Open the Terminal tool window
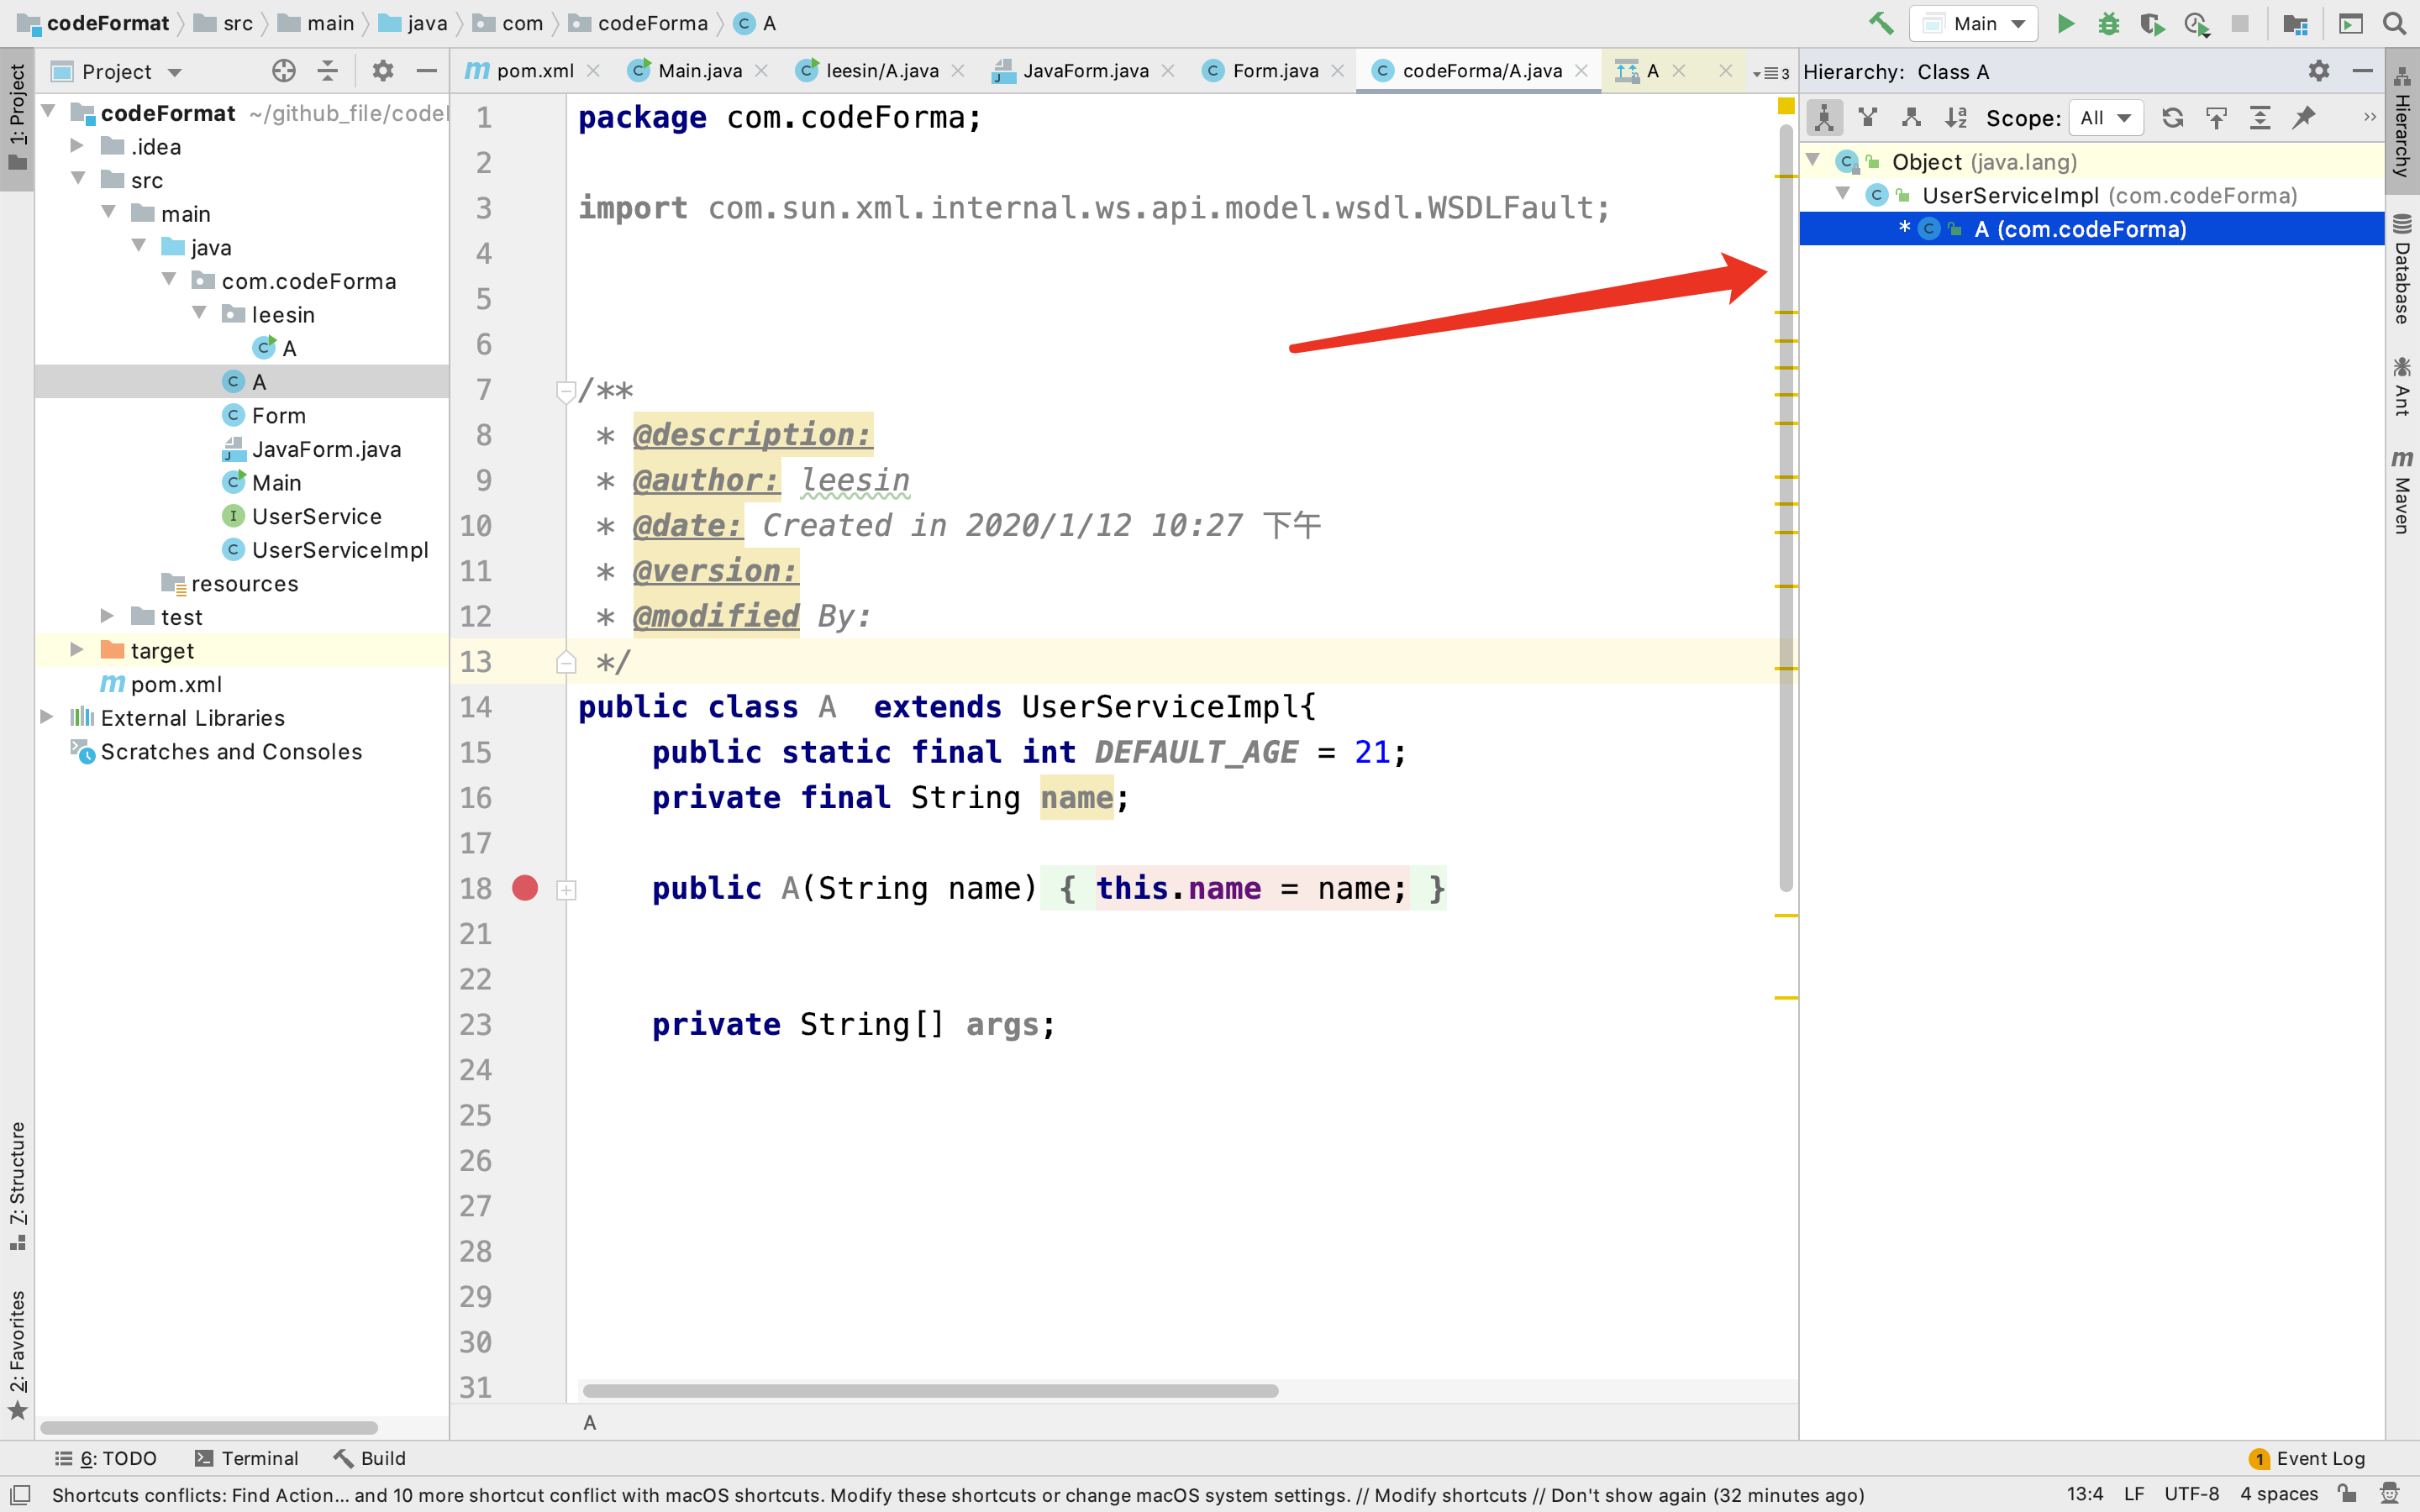 (246, 1458)
